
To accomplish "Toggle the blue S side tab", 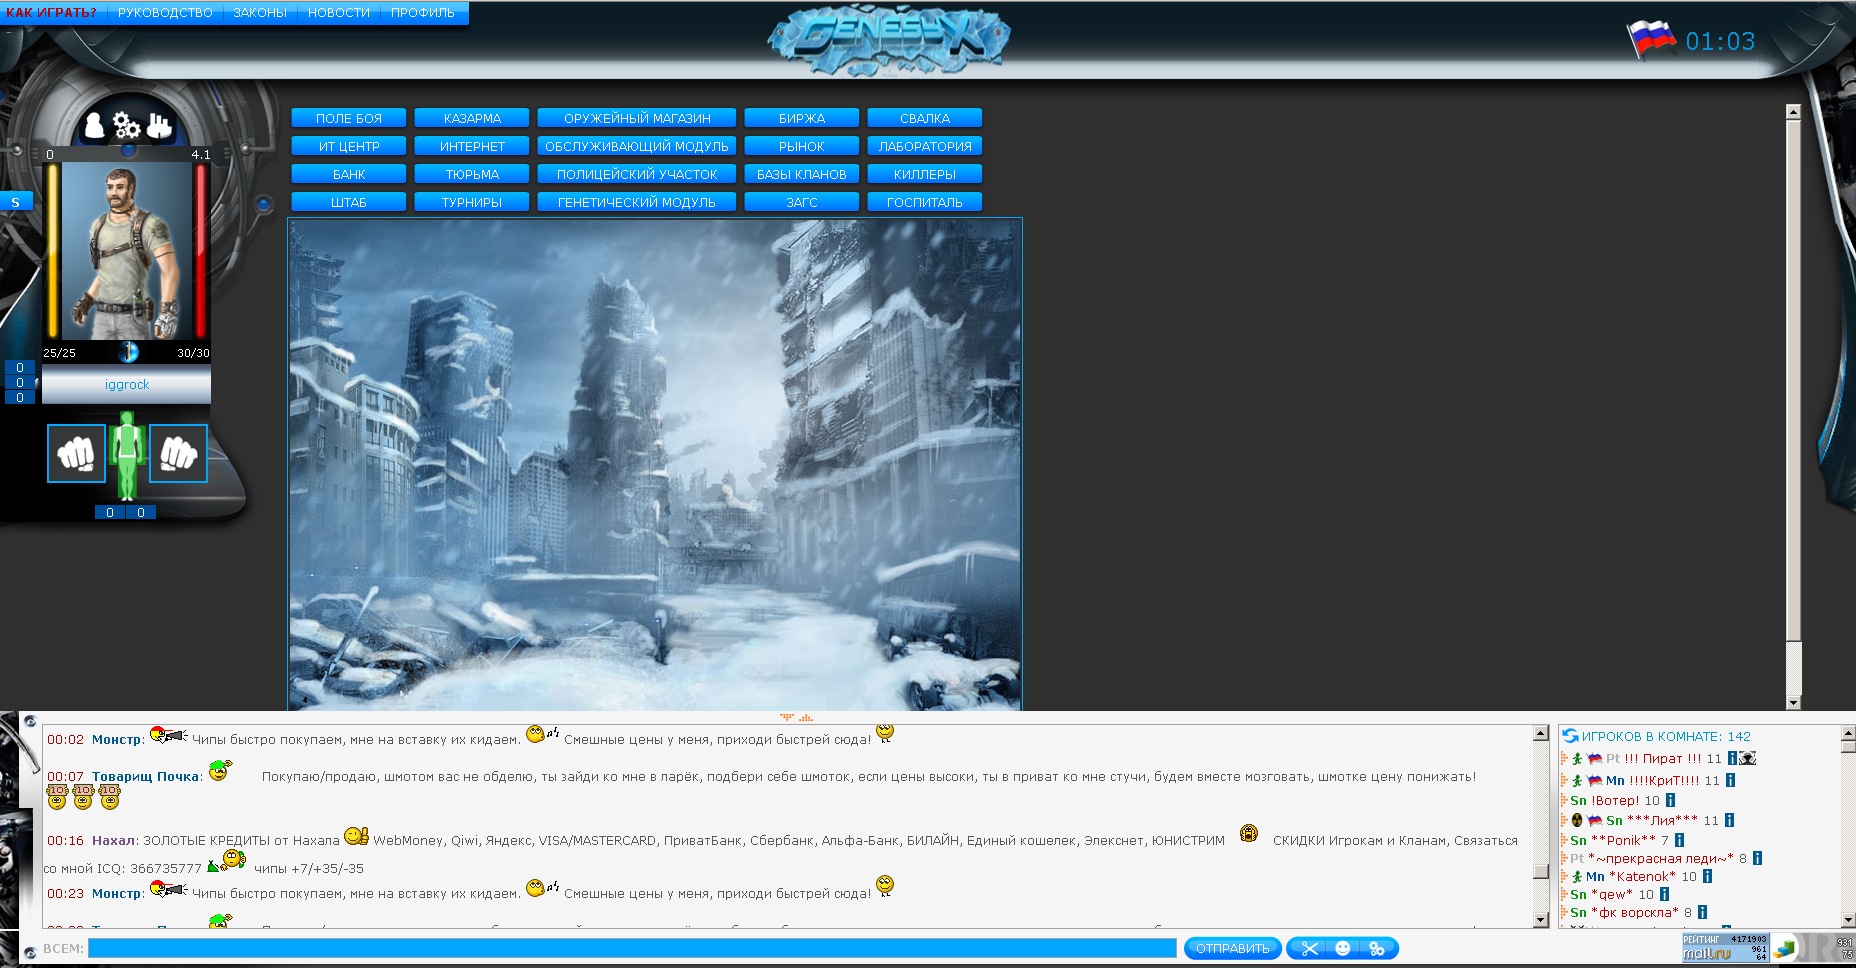I will (16, 202).
